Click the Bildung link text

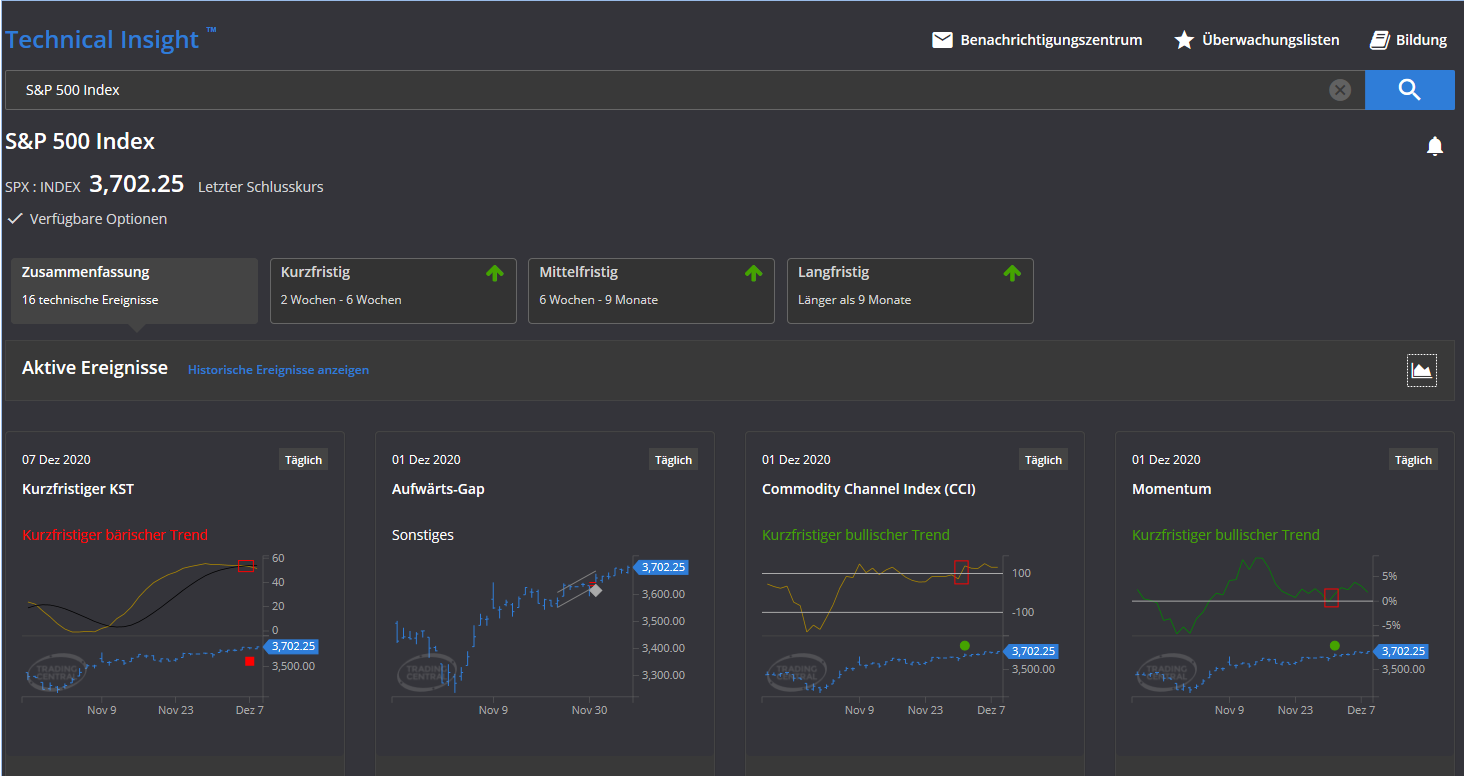(x=1422, y=40)
